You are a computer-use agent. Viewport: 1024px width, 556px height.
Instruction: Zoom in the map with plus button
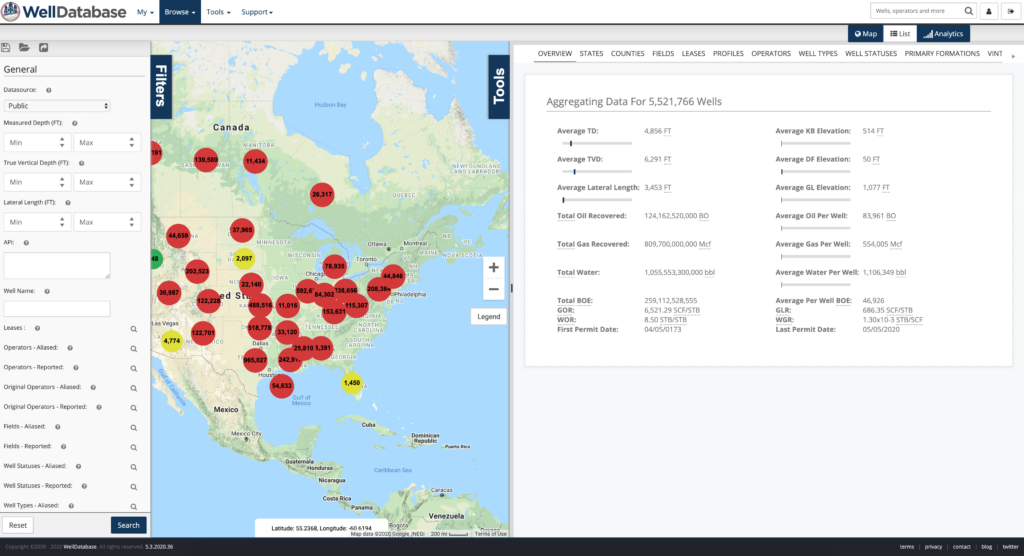pyautogui.click(x=493, y=268)
